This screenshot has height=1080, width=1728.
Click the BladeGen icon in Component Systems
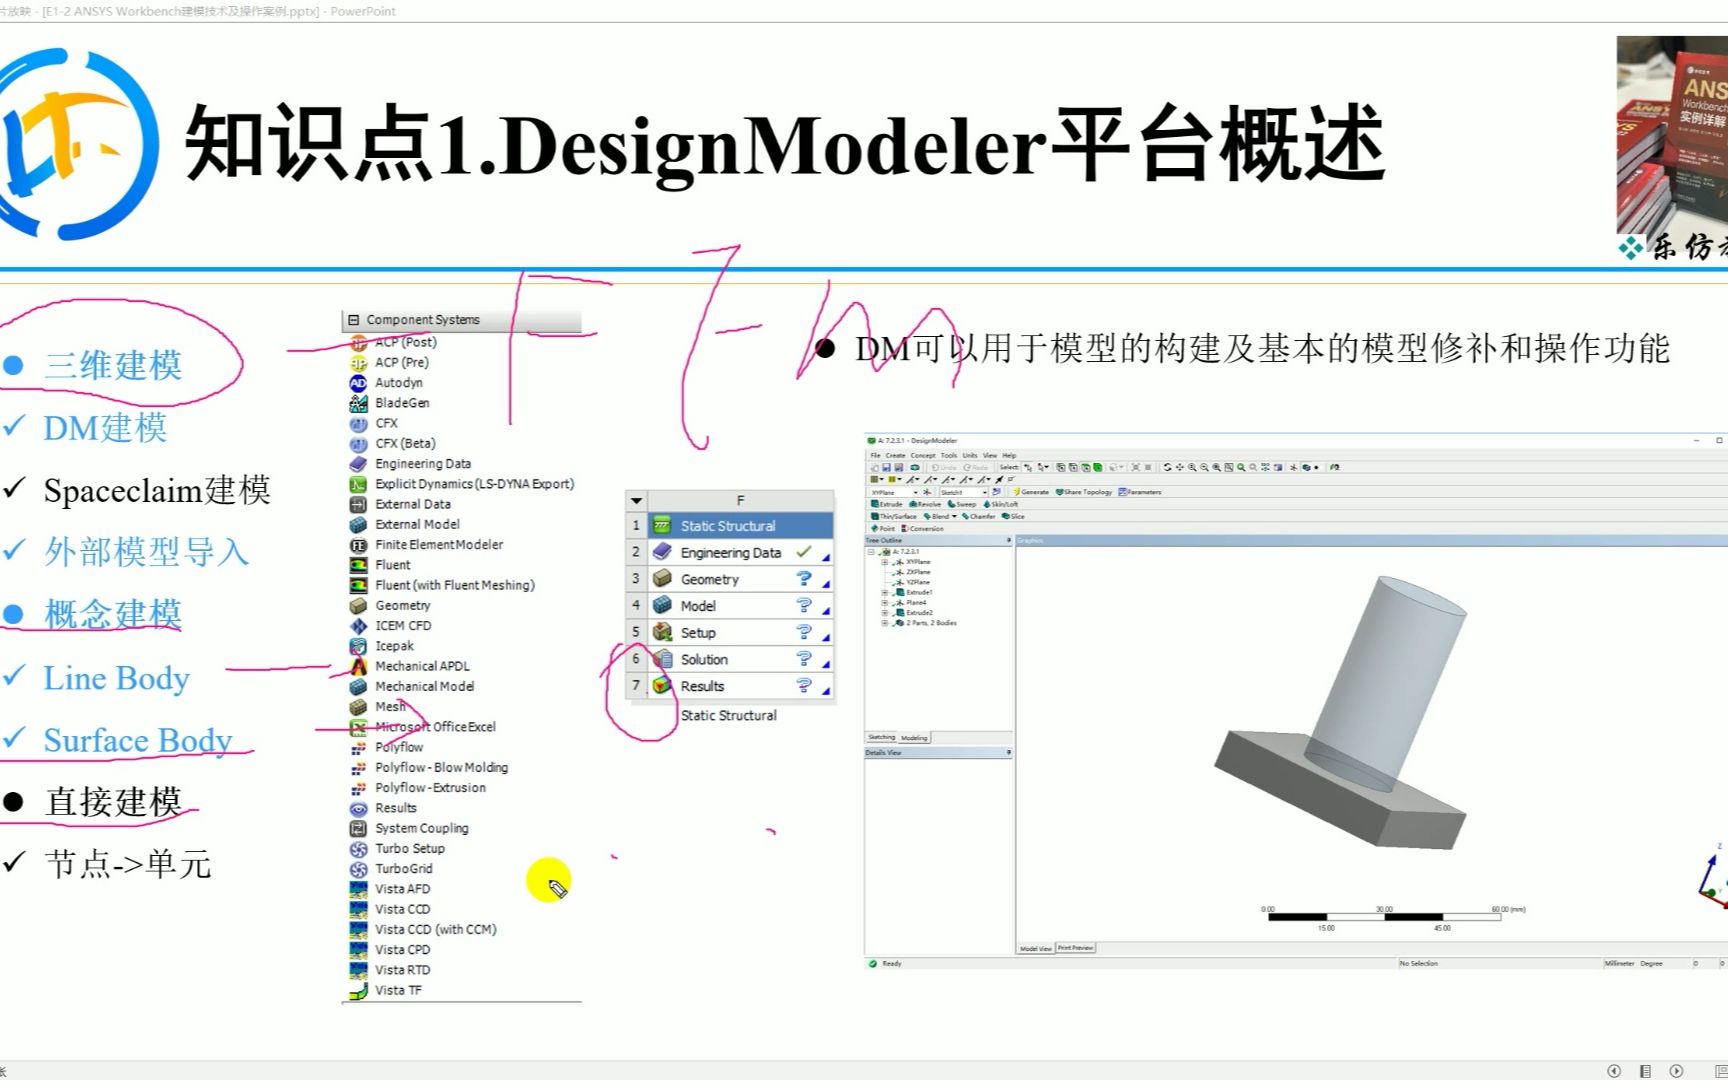tap(358, 403)
